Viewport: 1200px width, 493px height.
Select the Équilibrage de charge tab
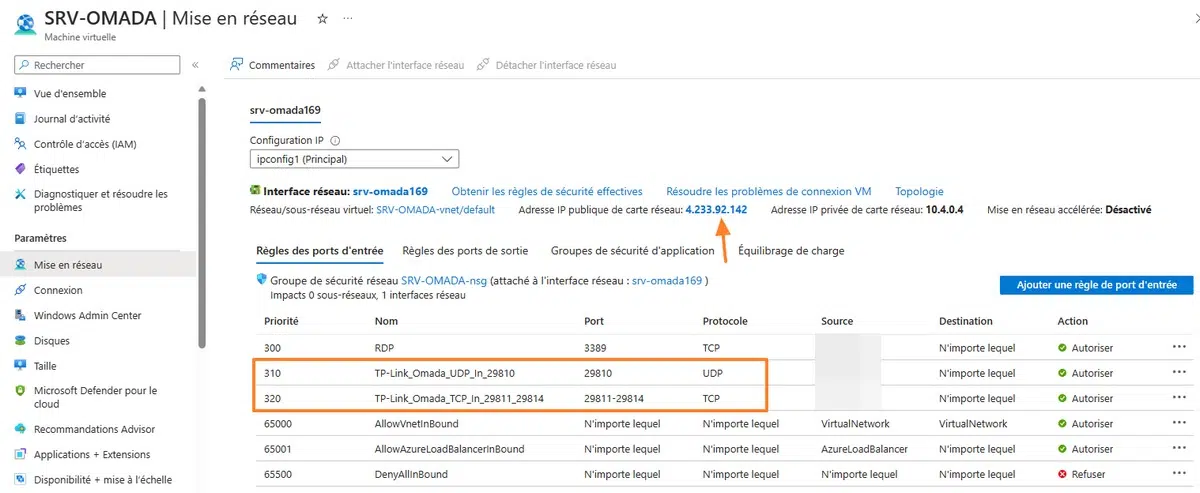[790, 251]
